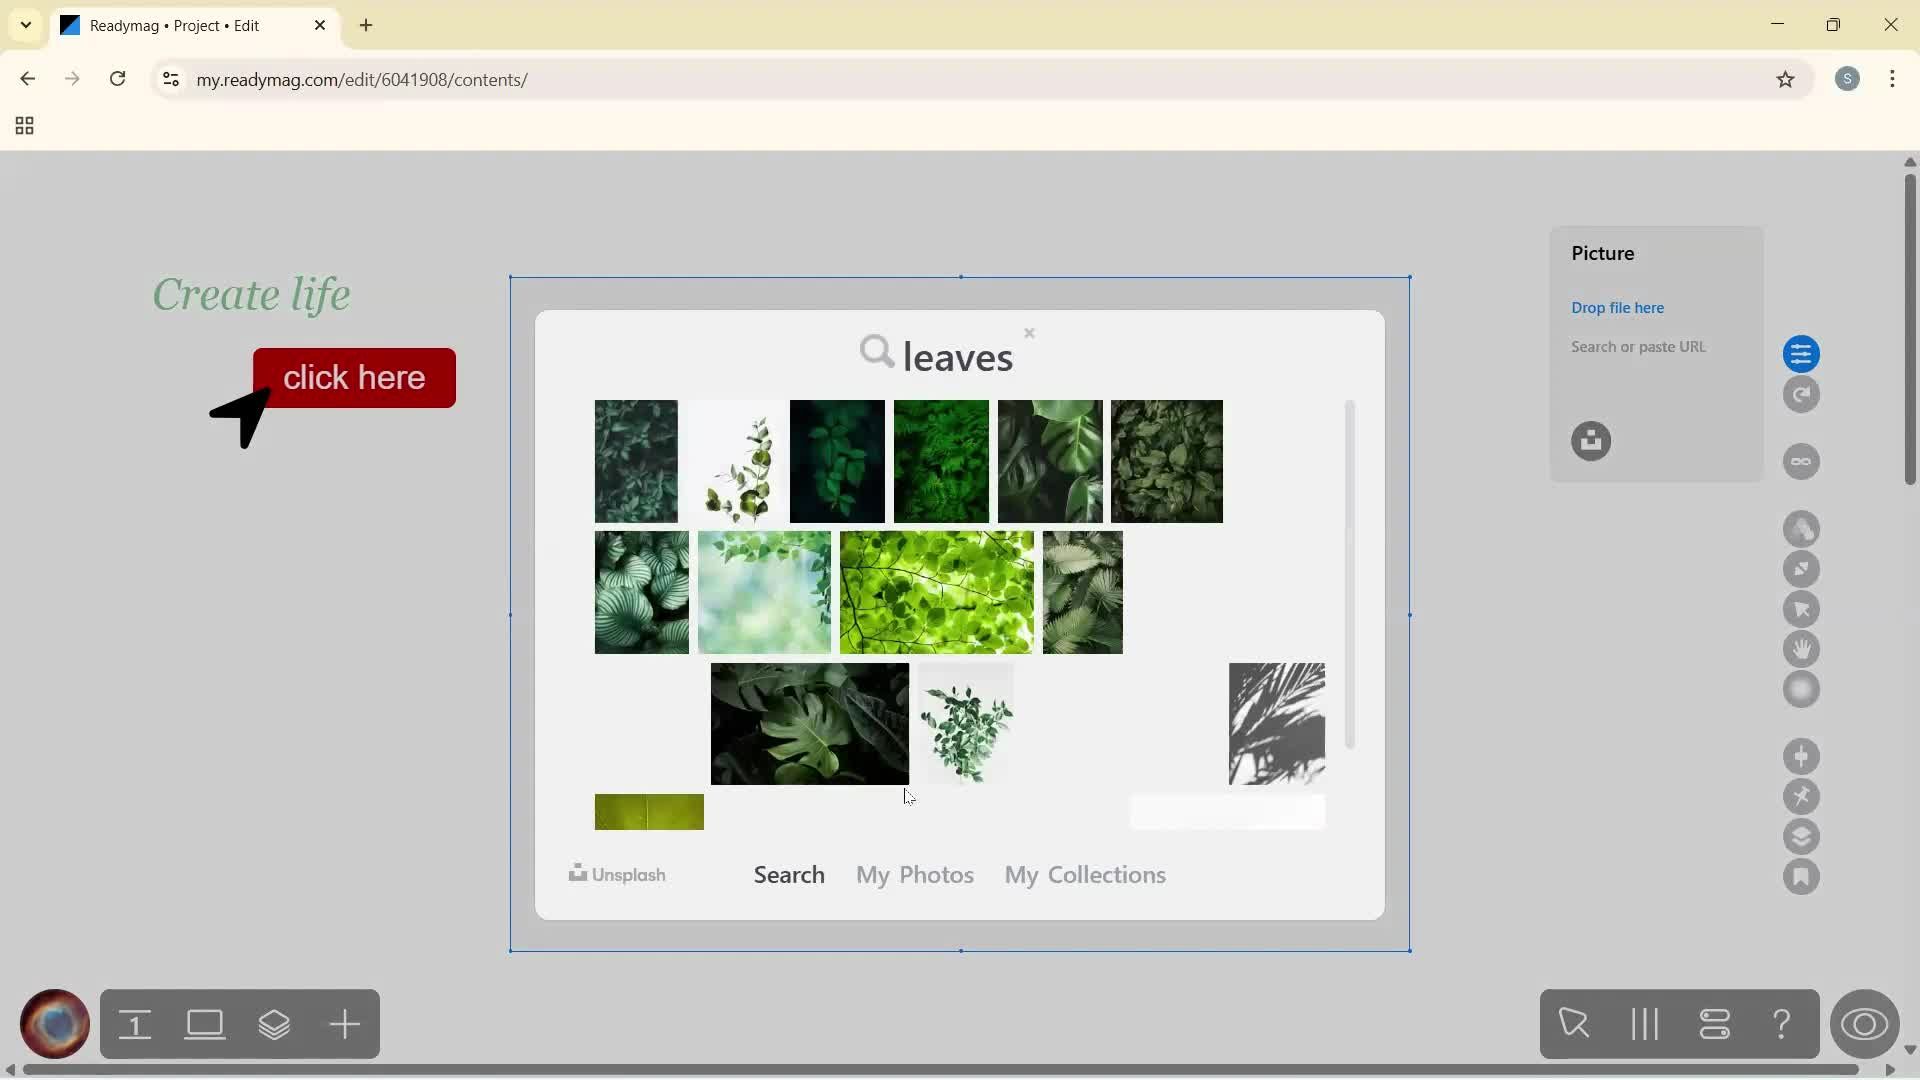Add a new widget with the plus icon

344,1024
